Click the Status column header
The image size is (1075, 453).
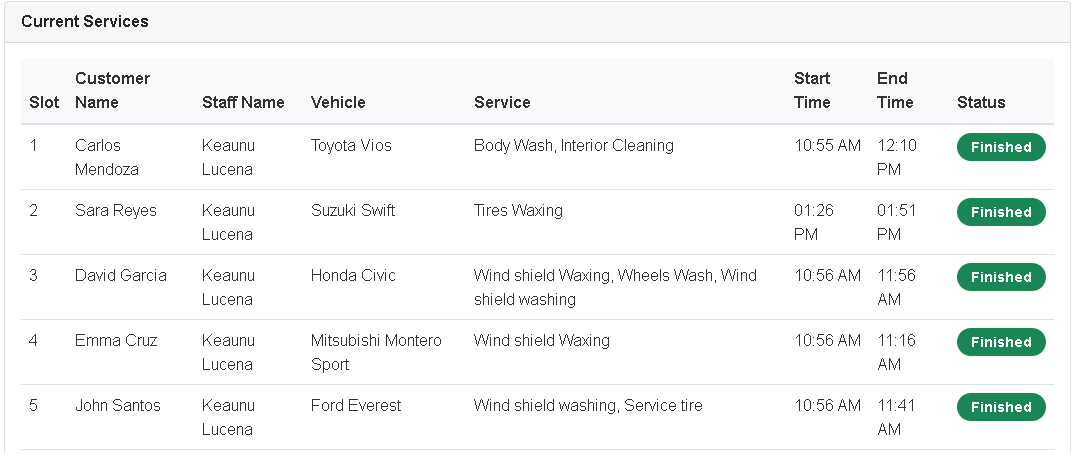[981, 102]
